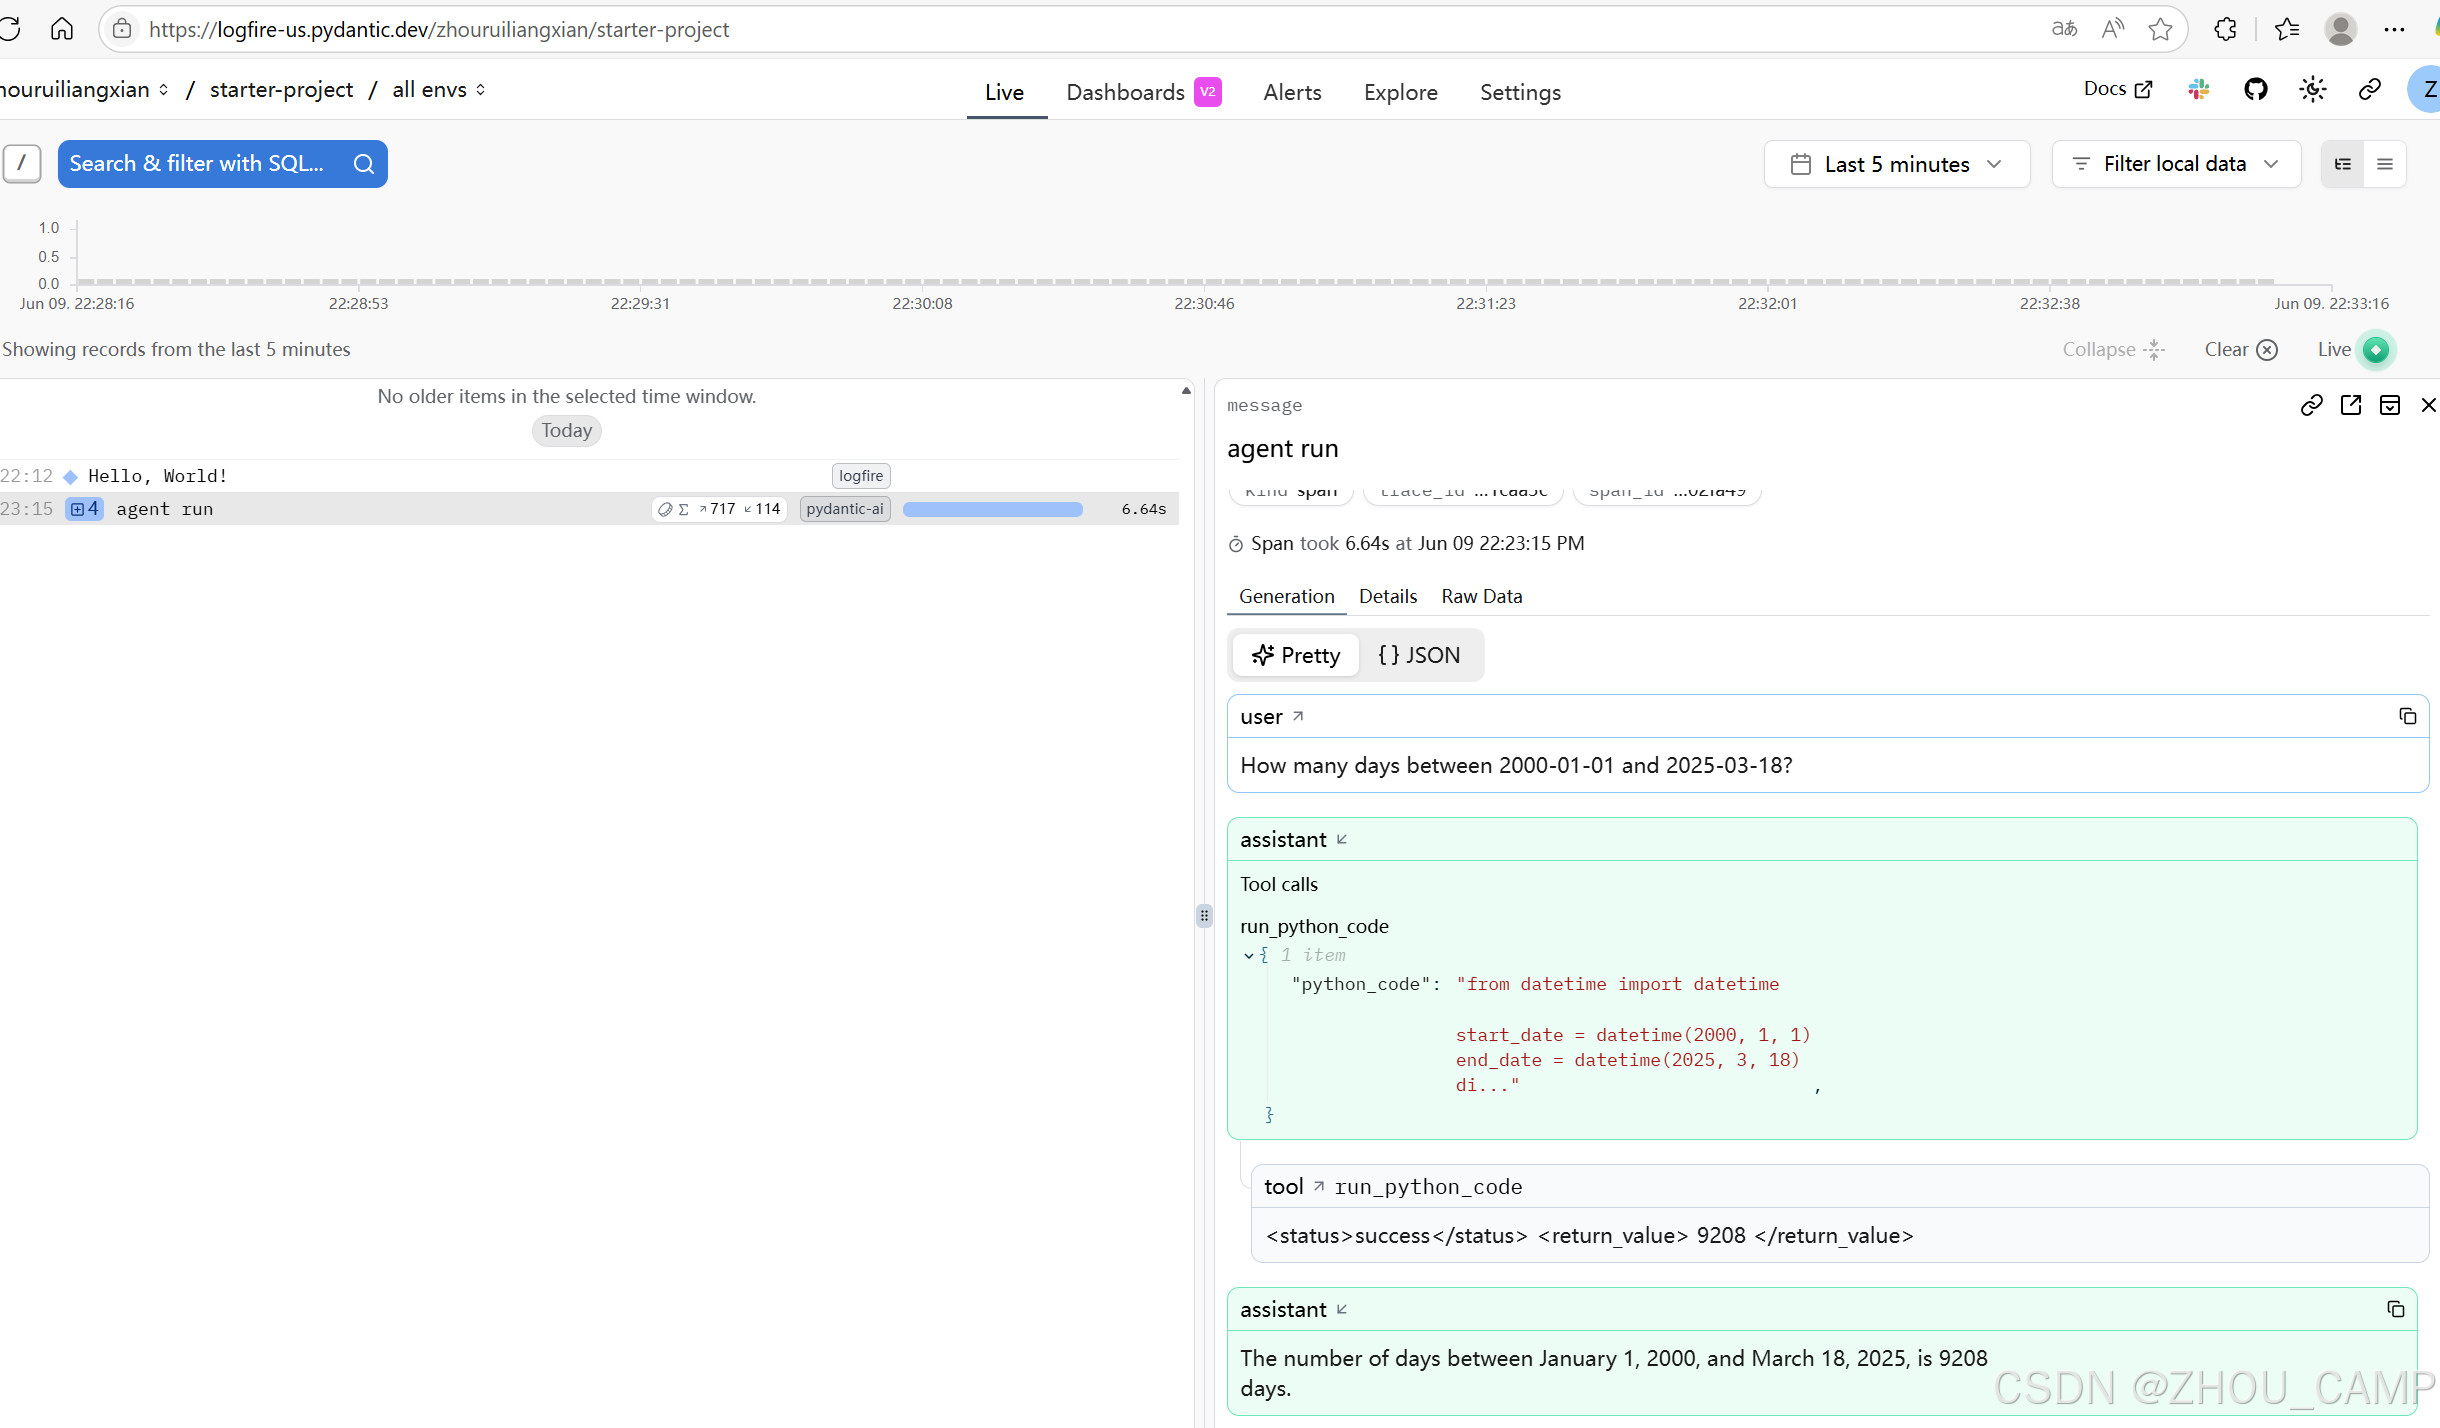
Task: Copy link to agent run span
Action: (x=2311, y=405)
